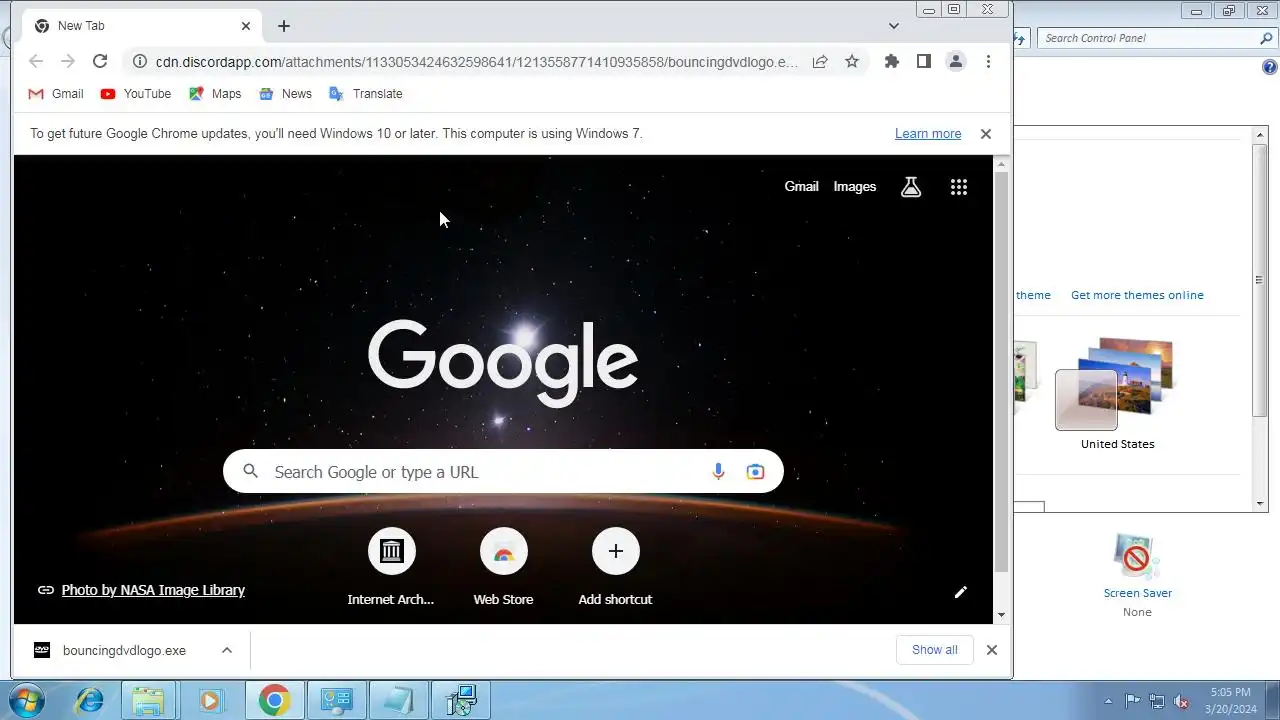Screen dimensions: 1280x720
Task: Open Translate bookmark
Action: click(366, 94)
